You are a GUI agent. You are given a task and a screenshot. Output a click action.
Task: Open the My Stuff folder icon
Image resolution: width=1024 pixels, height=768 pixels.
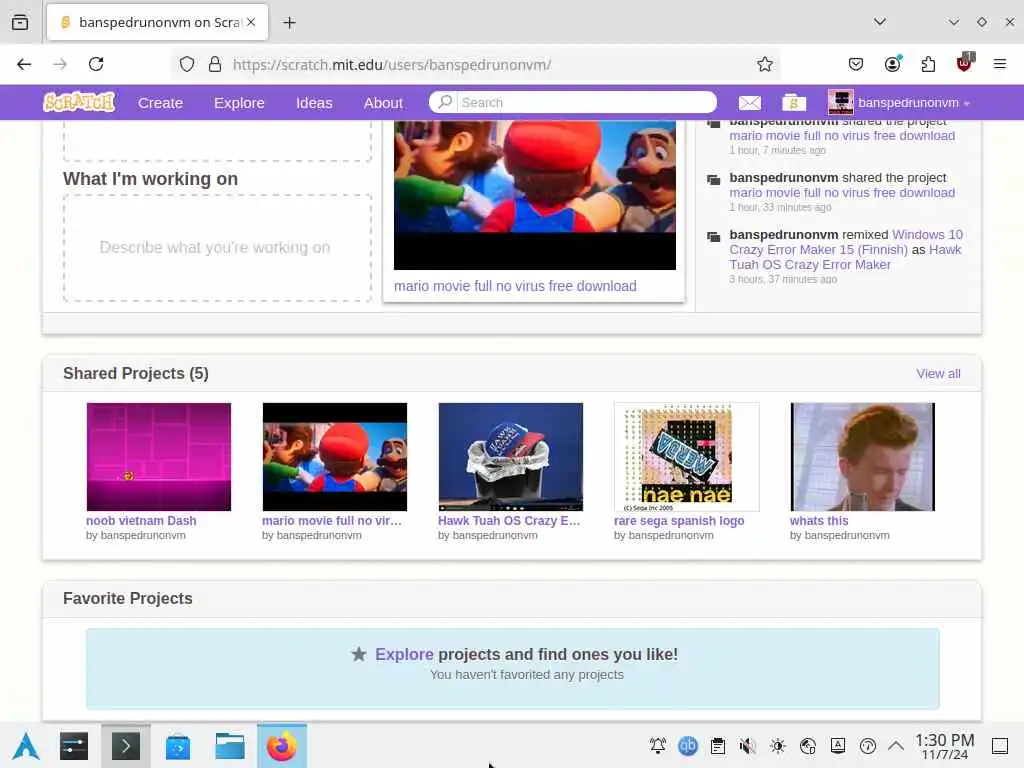click(793, 103)
